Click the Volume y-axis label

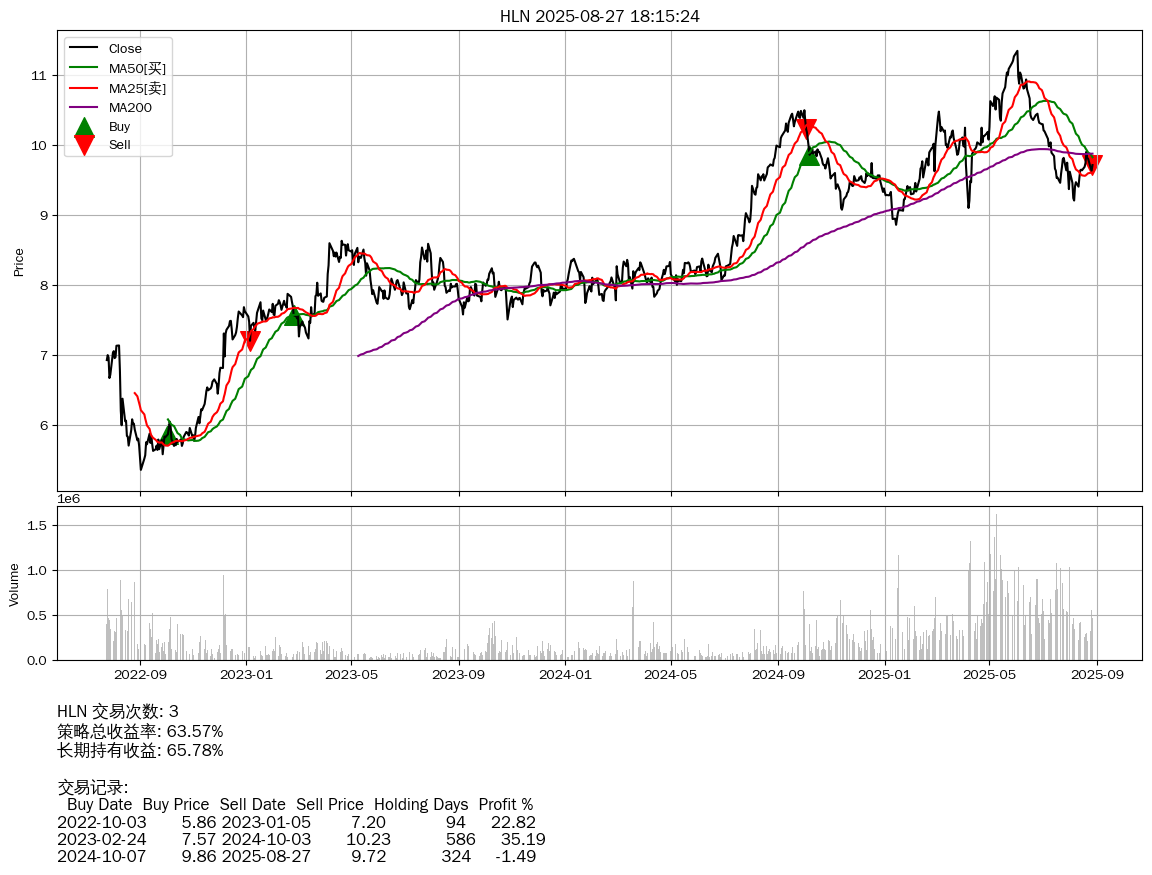coord(14,584)
